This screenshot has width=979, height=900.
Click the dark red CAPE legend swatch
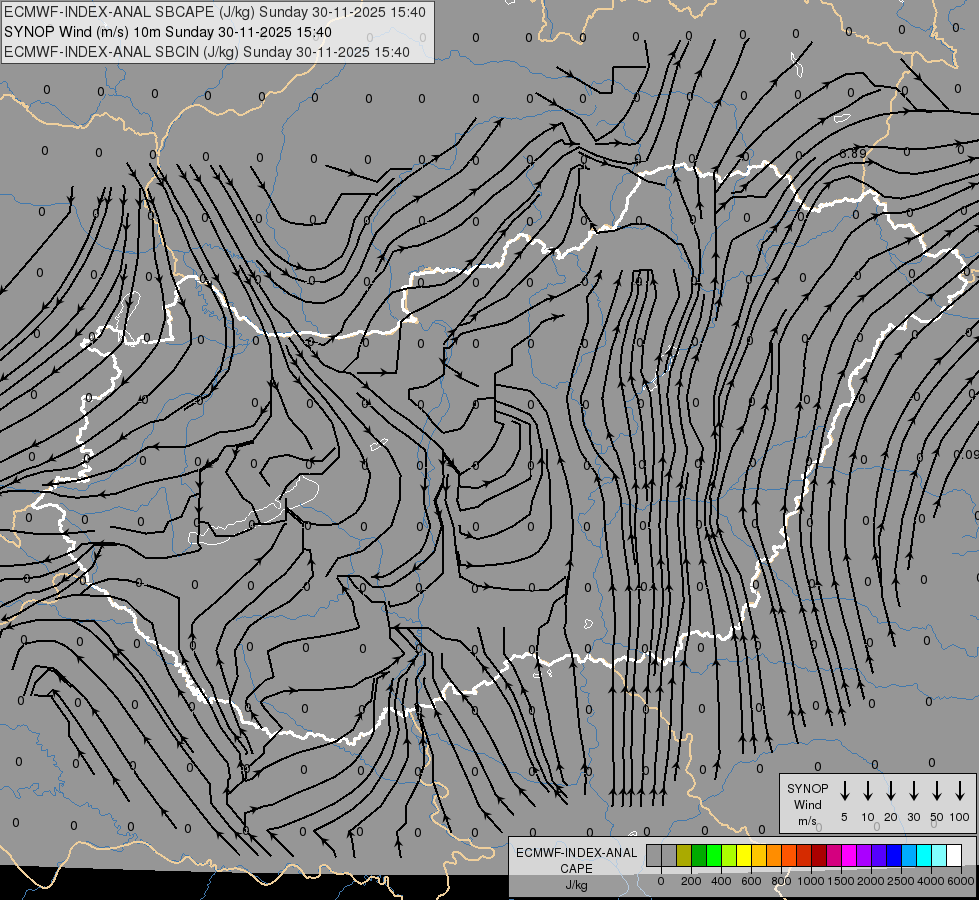819,855
